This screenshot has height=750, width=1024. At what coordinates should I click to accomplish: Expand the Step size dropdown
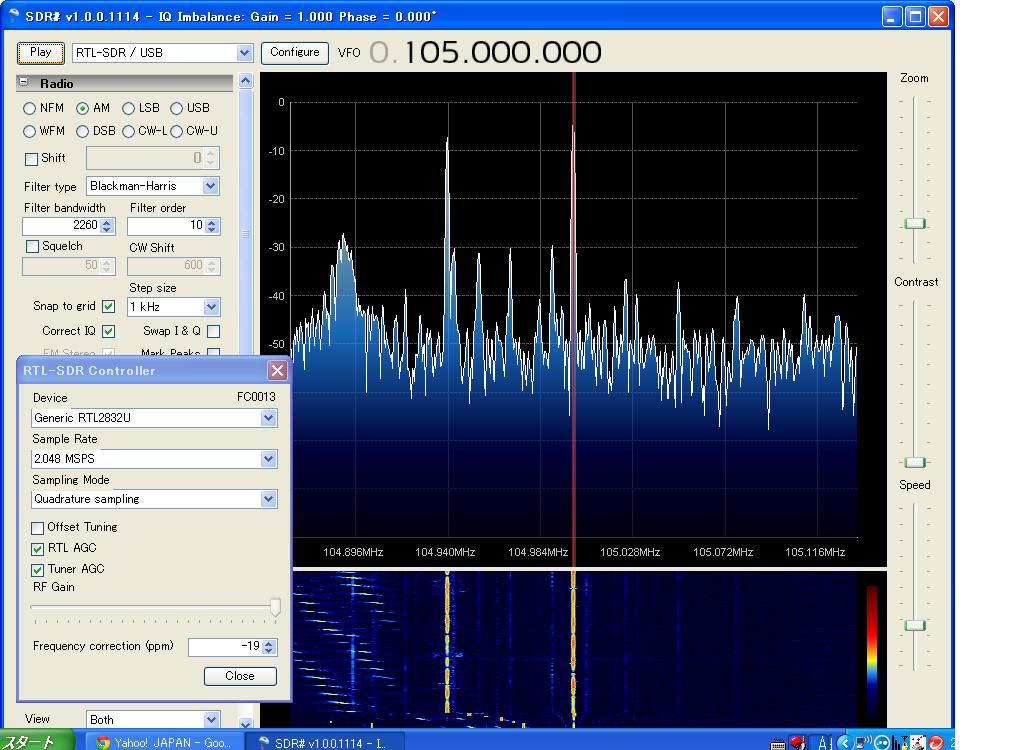point(211,307)
